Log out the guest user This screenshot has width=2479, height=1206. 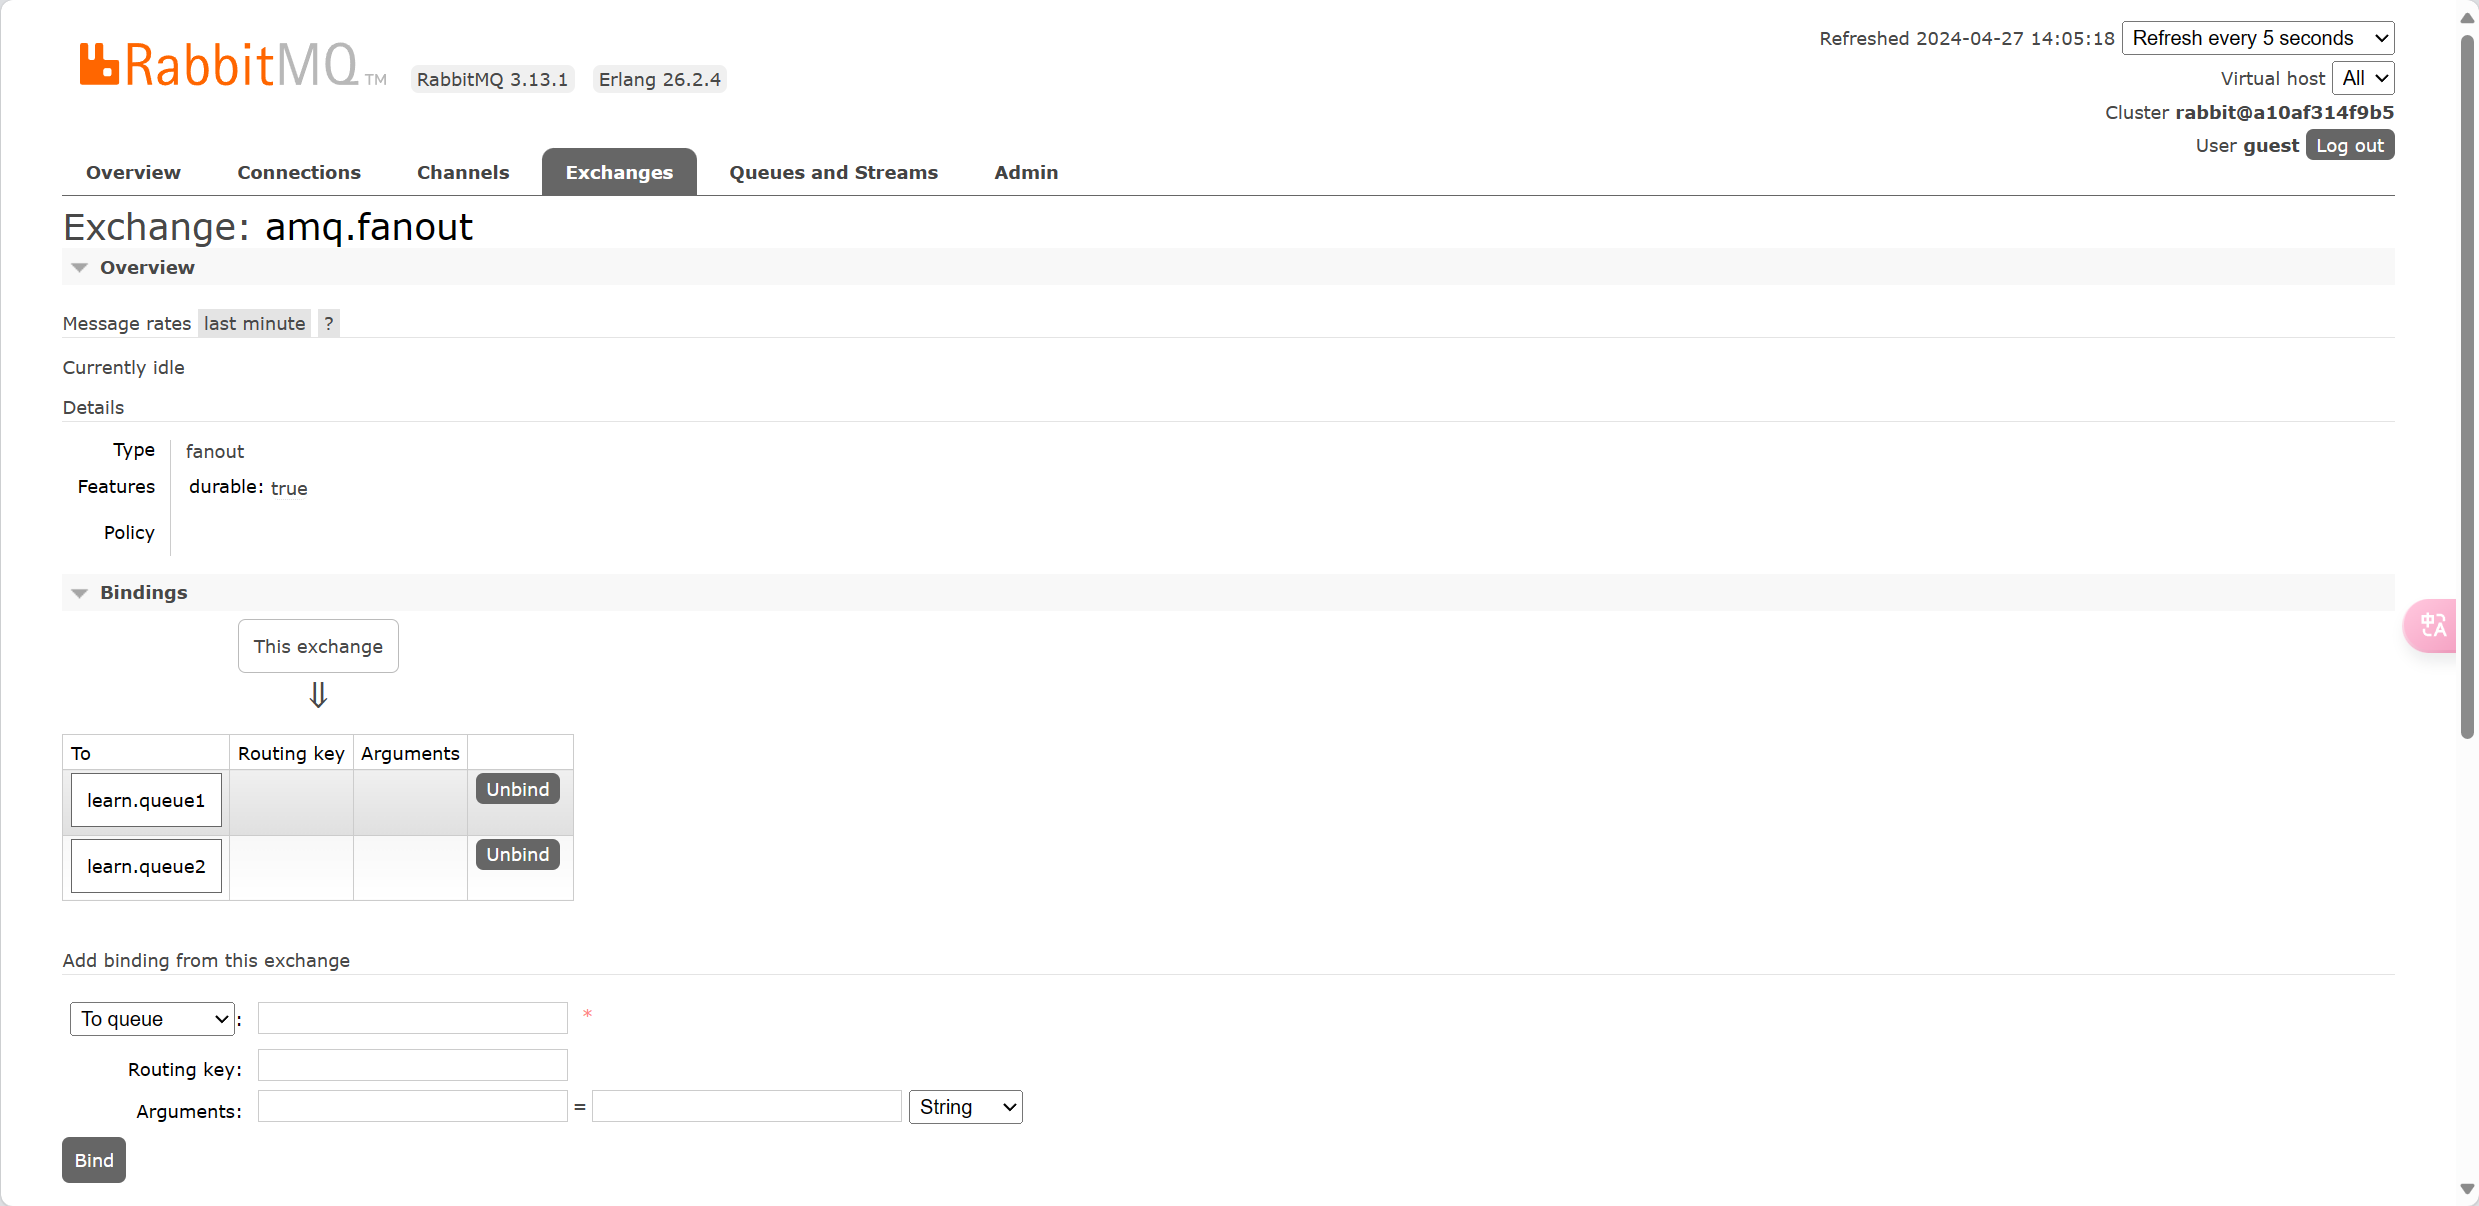(2349, 145)
